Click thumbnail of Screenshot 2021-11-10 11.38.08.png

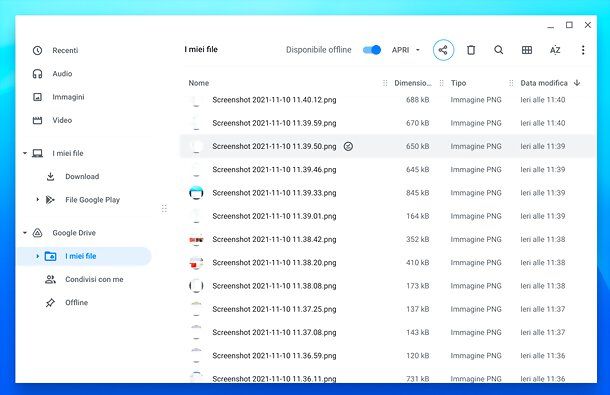point(196,286)
